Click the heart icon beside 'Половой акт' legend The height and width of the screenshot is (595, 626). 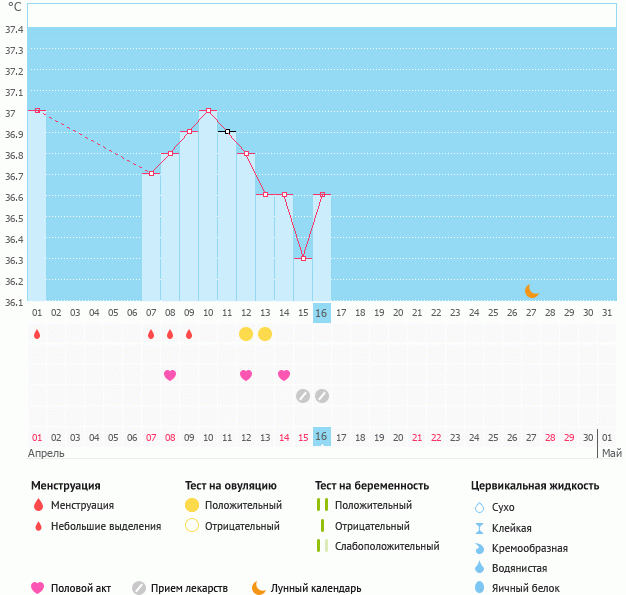[x=38, y=588]
